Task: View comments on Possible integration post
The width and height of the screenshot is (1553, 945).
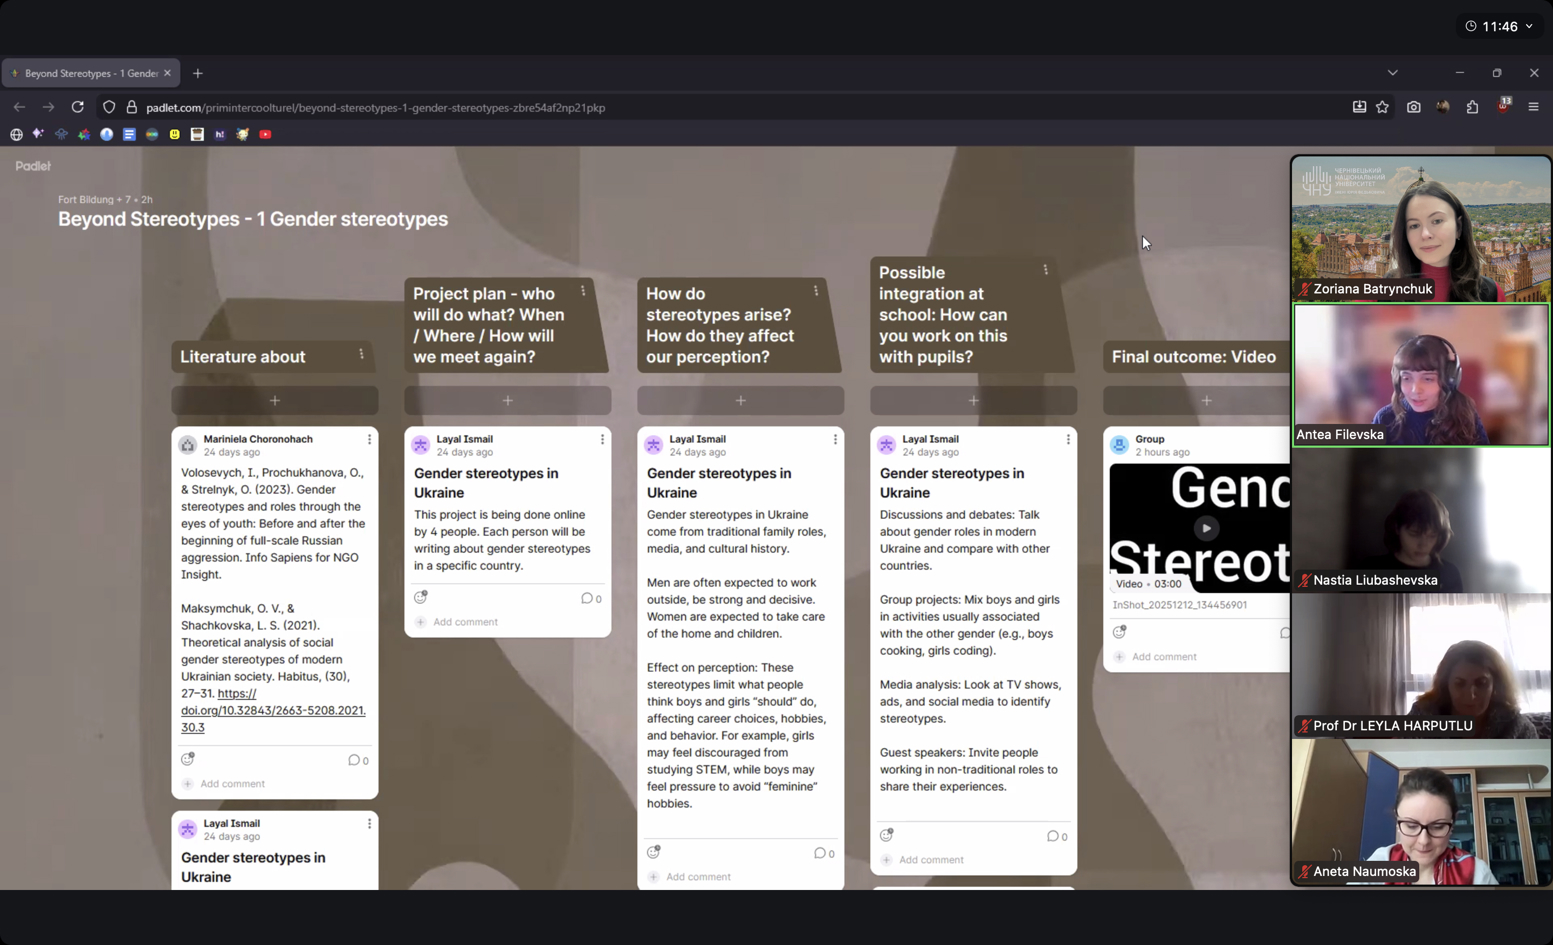Action: (x=1057, y=836)
